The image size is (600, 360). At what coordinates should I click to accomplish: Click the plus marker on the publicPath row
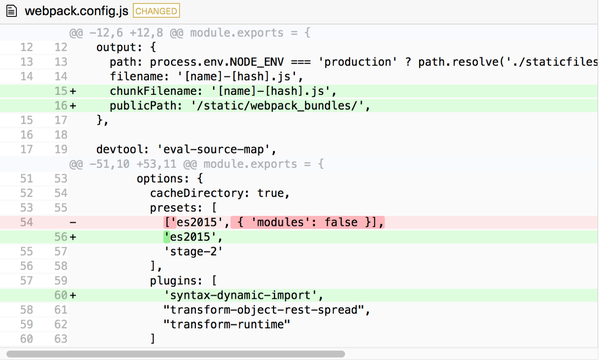tap(73, 106)
